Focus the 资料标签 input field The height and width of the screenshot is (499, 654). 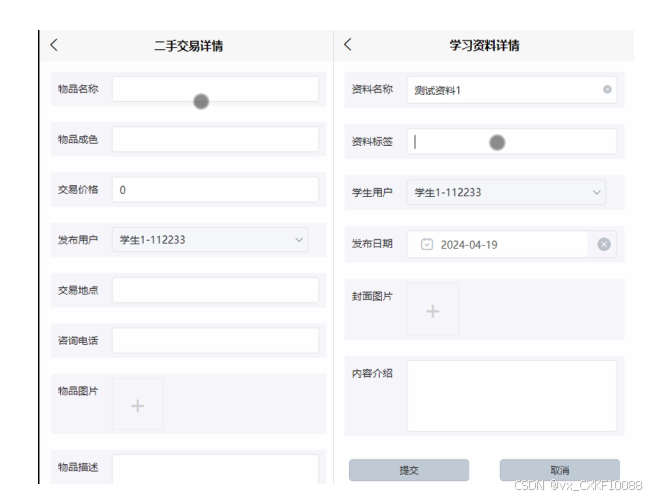click(511, 142)
